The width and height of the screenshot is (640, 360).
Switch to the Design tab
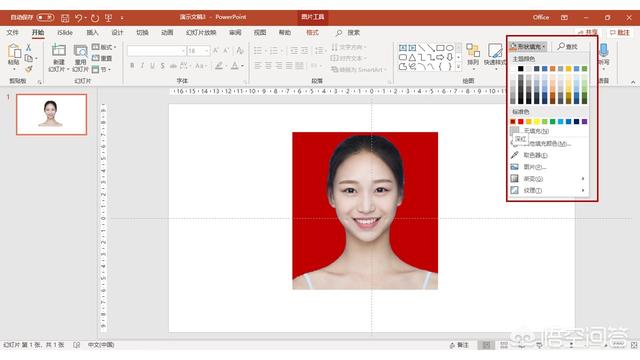117,33
